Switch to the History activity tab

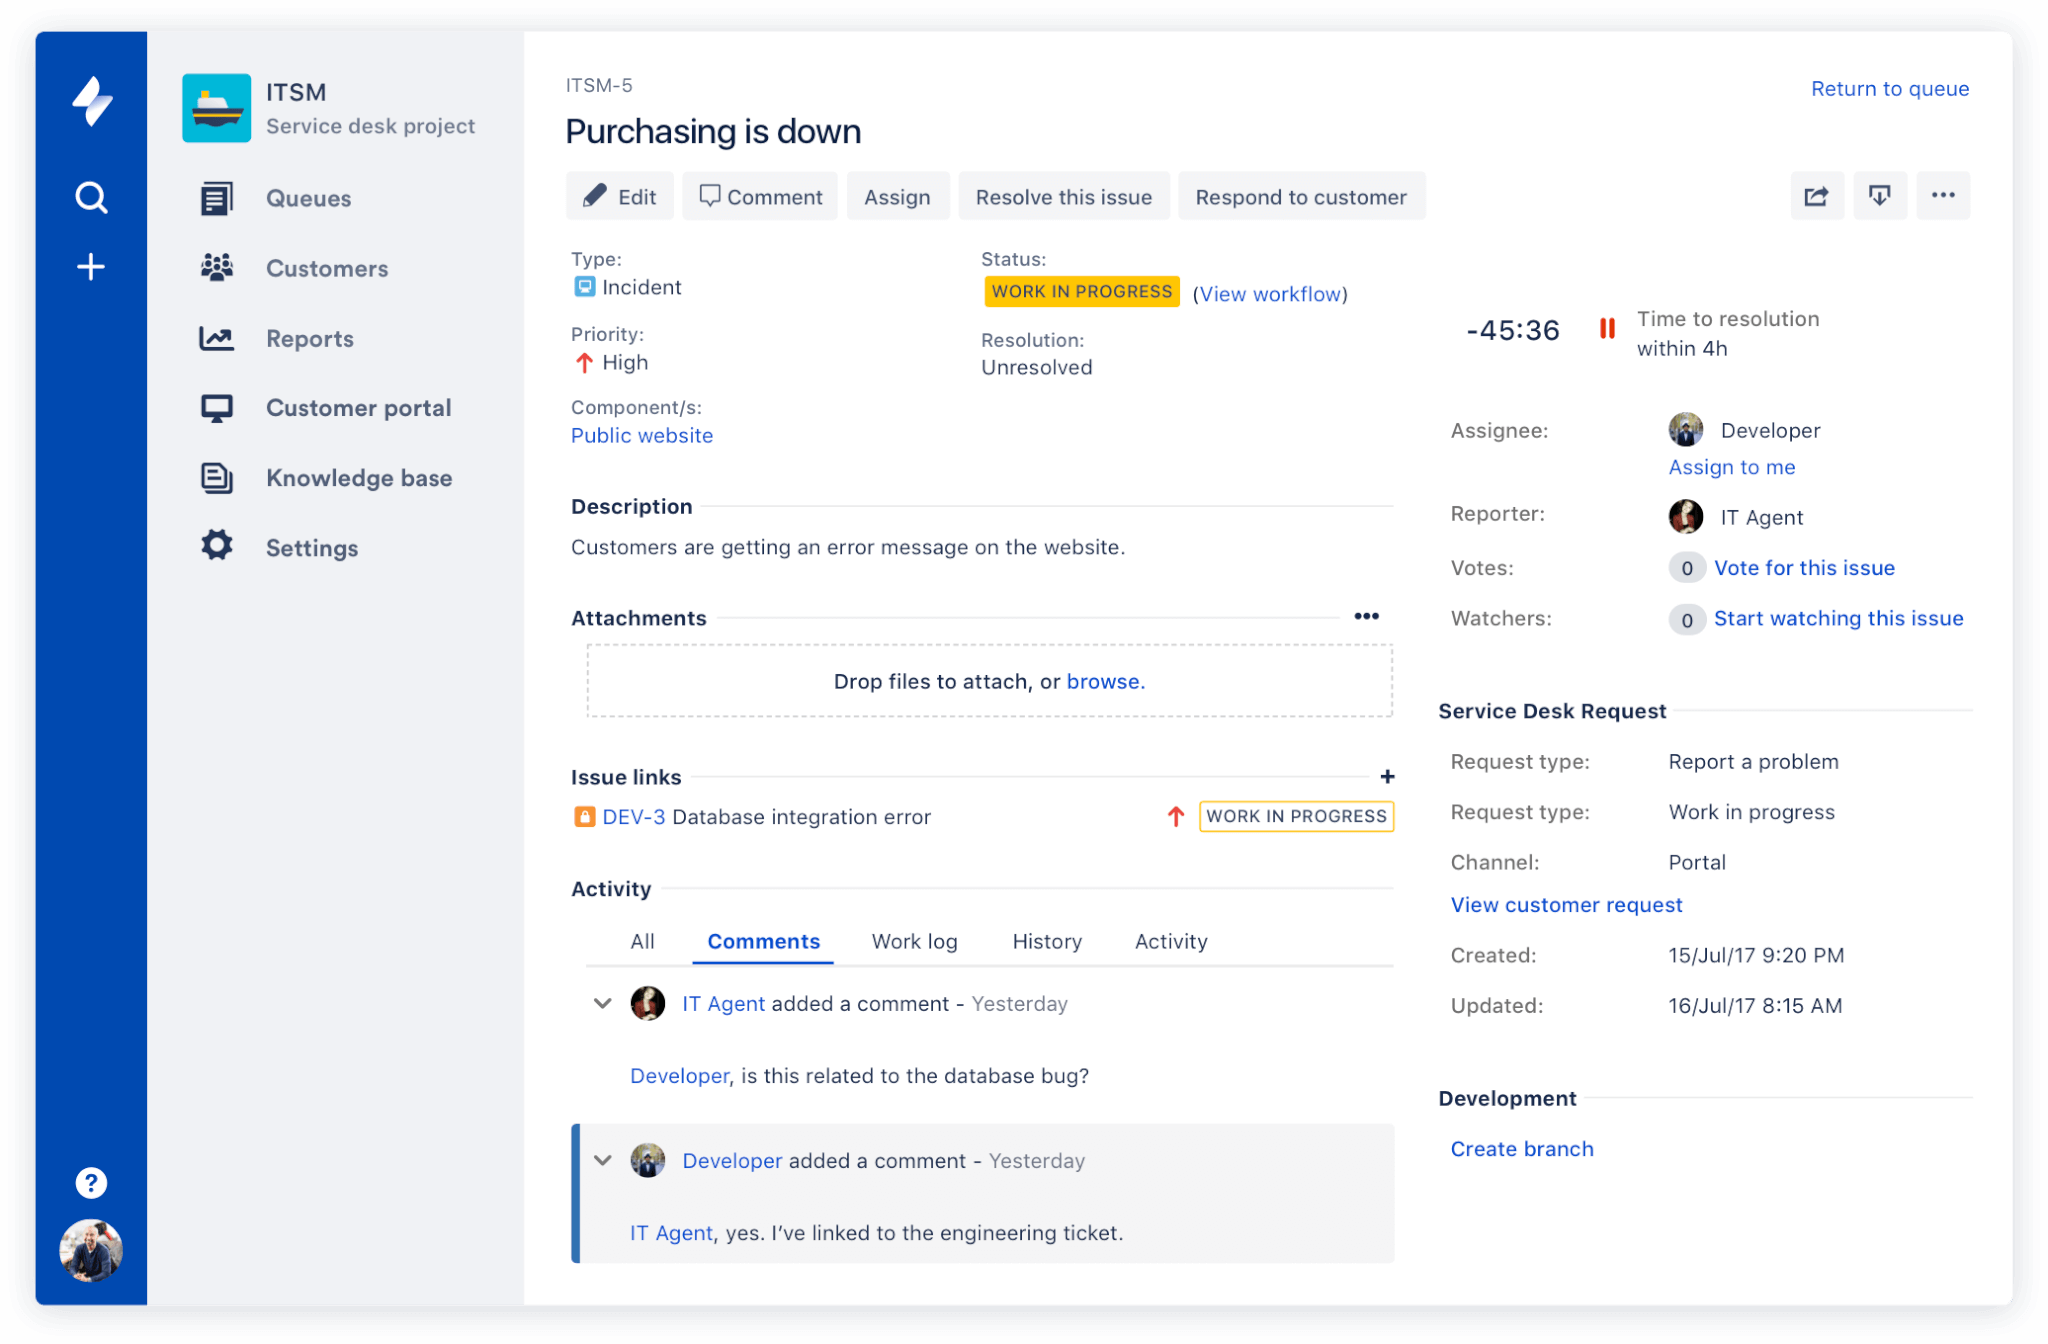[x=1045, y=940]
